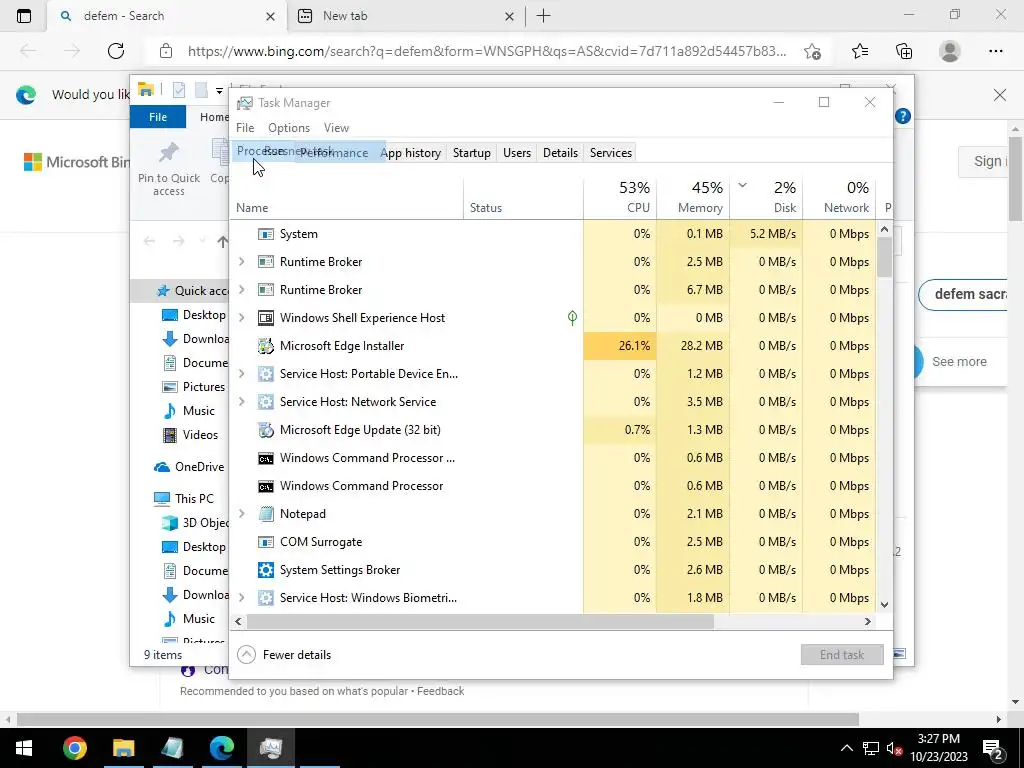
Task: Click the taskbar clock showing 3:27 PM
Action: pos(938,748)
